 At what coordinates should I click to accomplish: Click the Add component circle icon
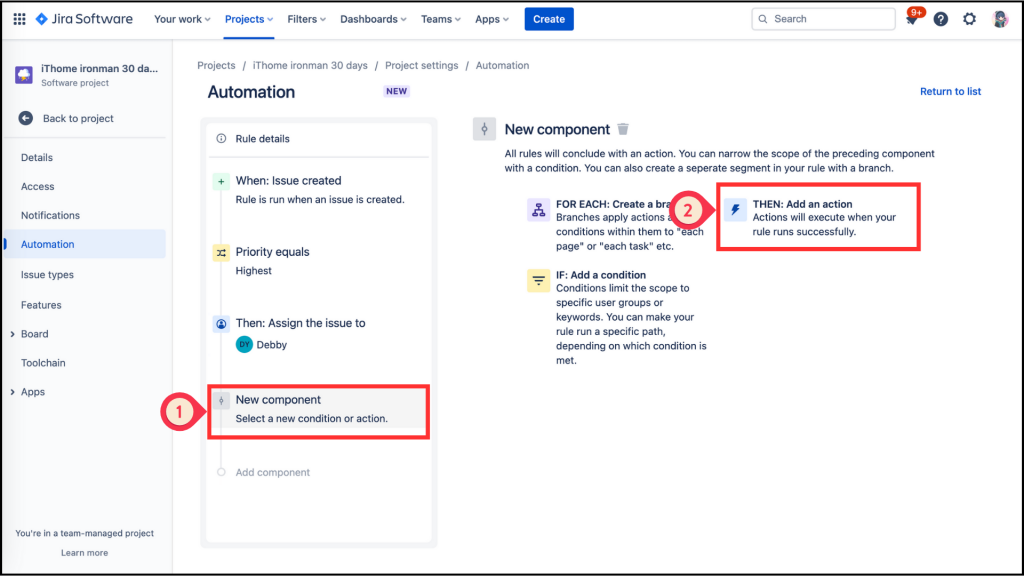tap(221, 472)
